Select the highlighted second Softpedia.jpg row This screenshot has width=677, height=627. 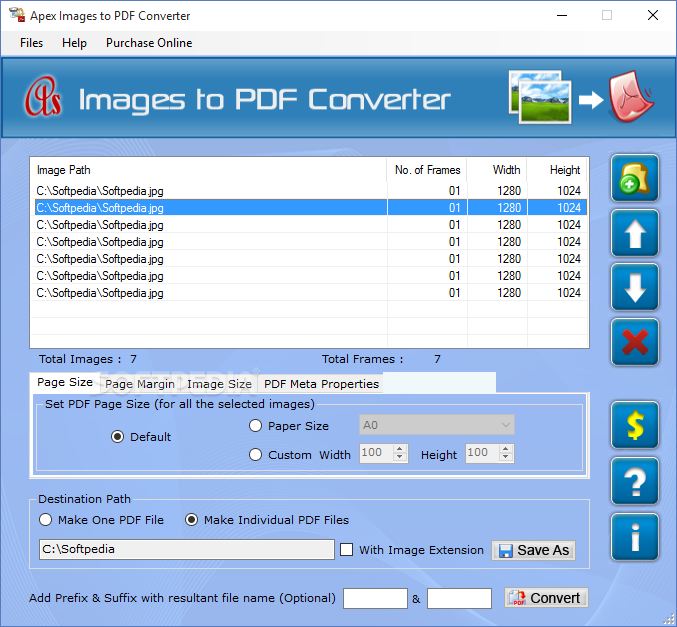pyautogui.click(x=310, y=208)
